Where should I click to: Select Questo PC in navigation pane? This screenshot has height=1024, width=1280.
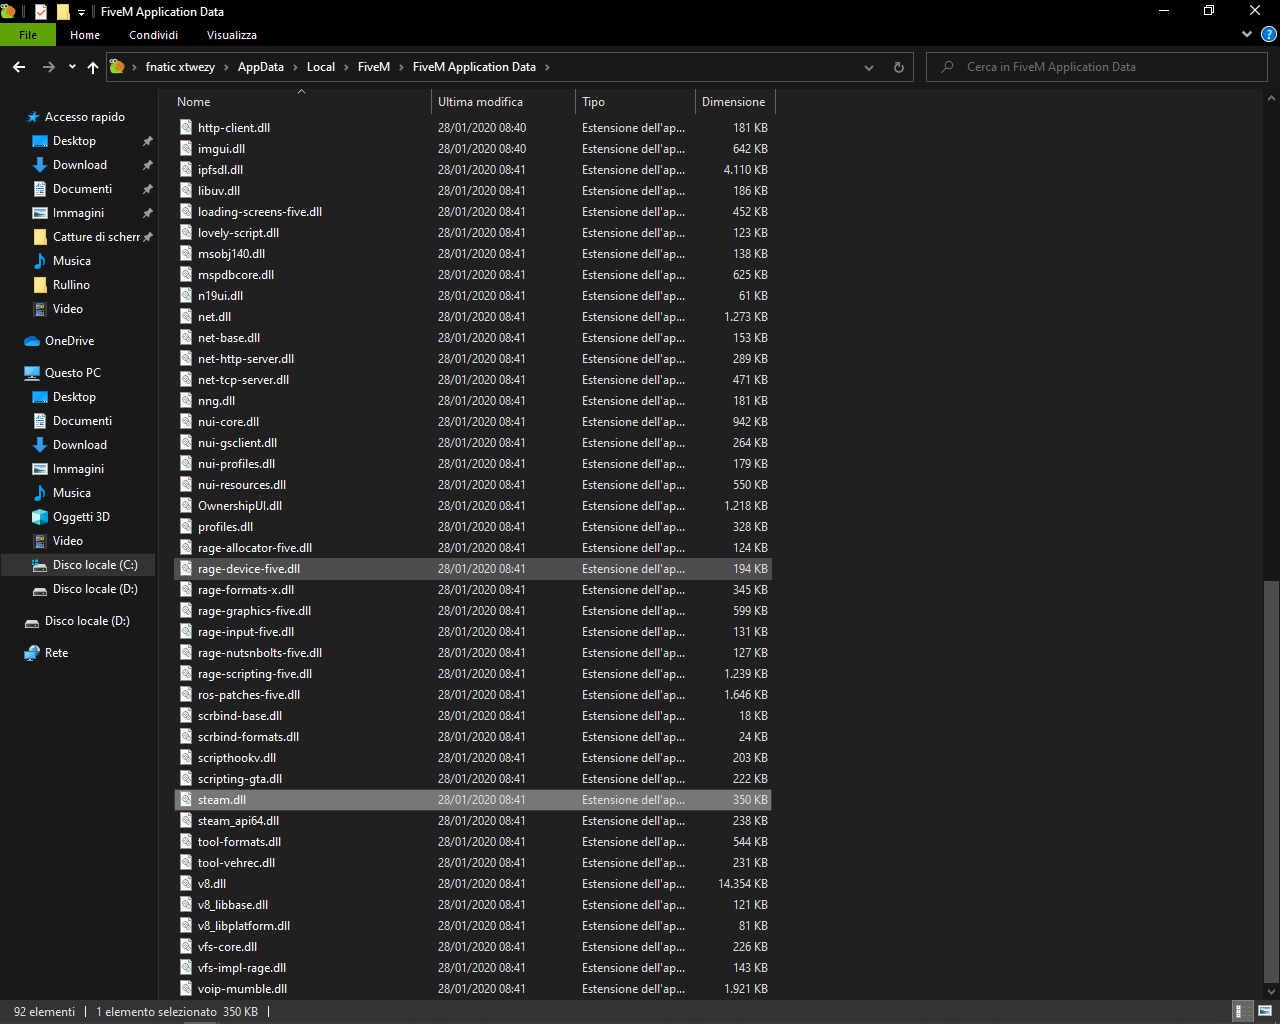point(72,373)
